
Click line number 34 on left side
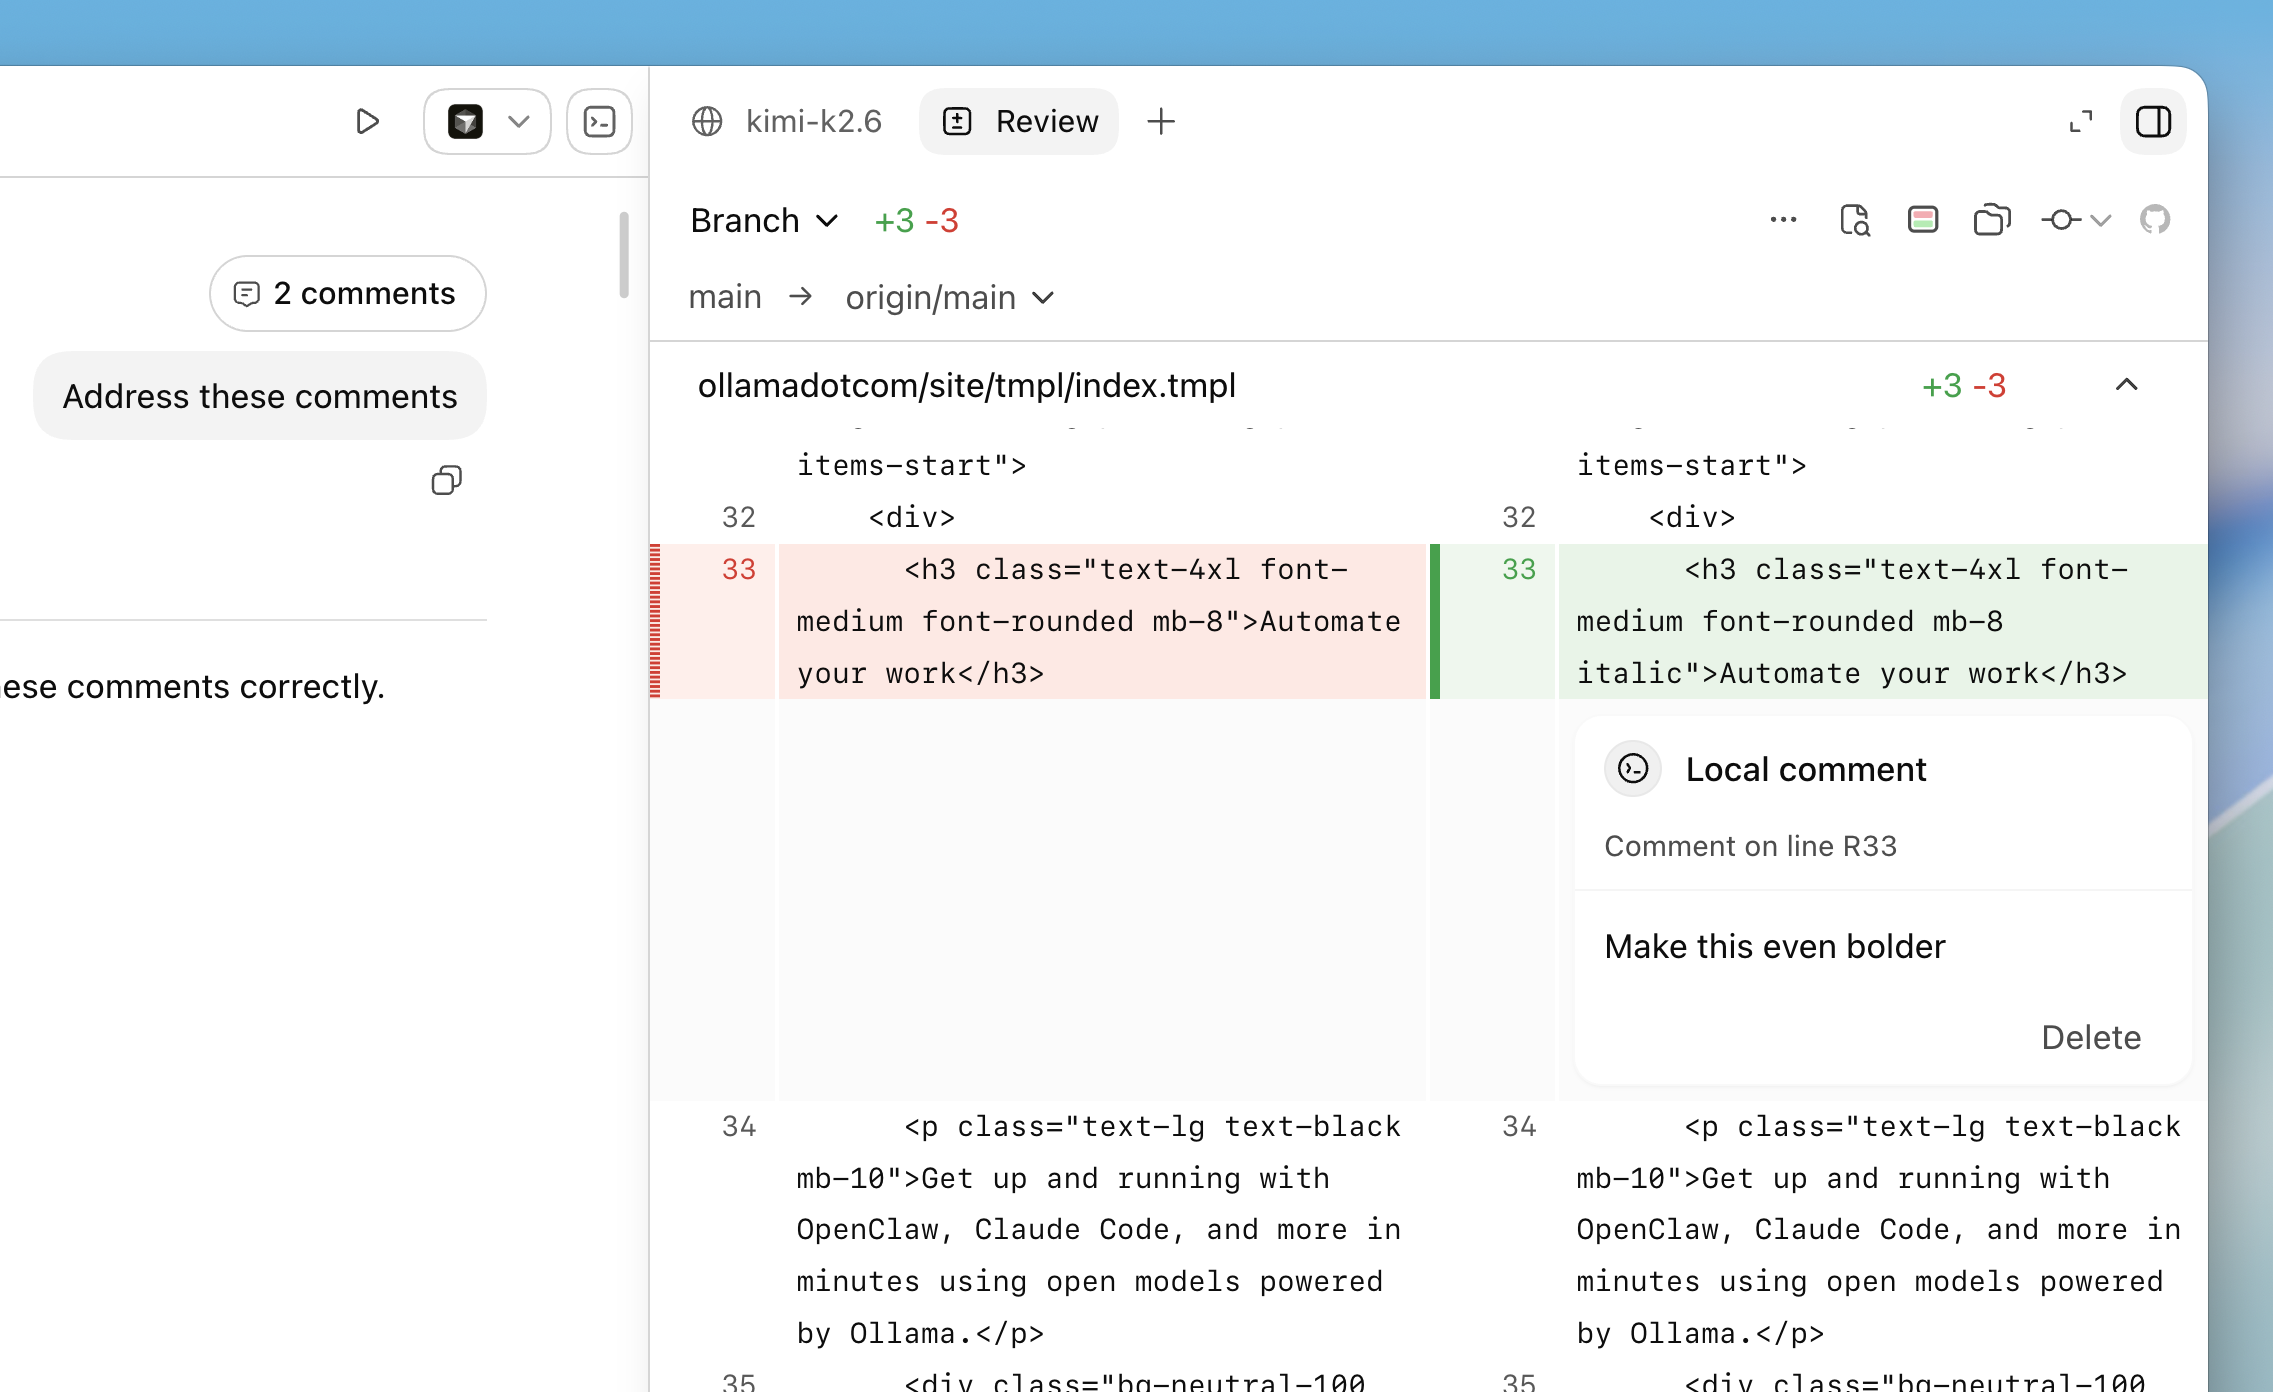coord(739,1127)
